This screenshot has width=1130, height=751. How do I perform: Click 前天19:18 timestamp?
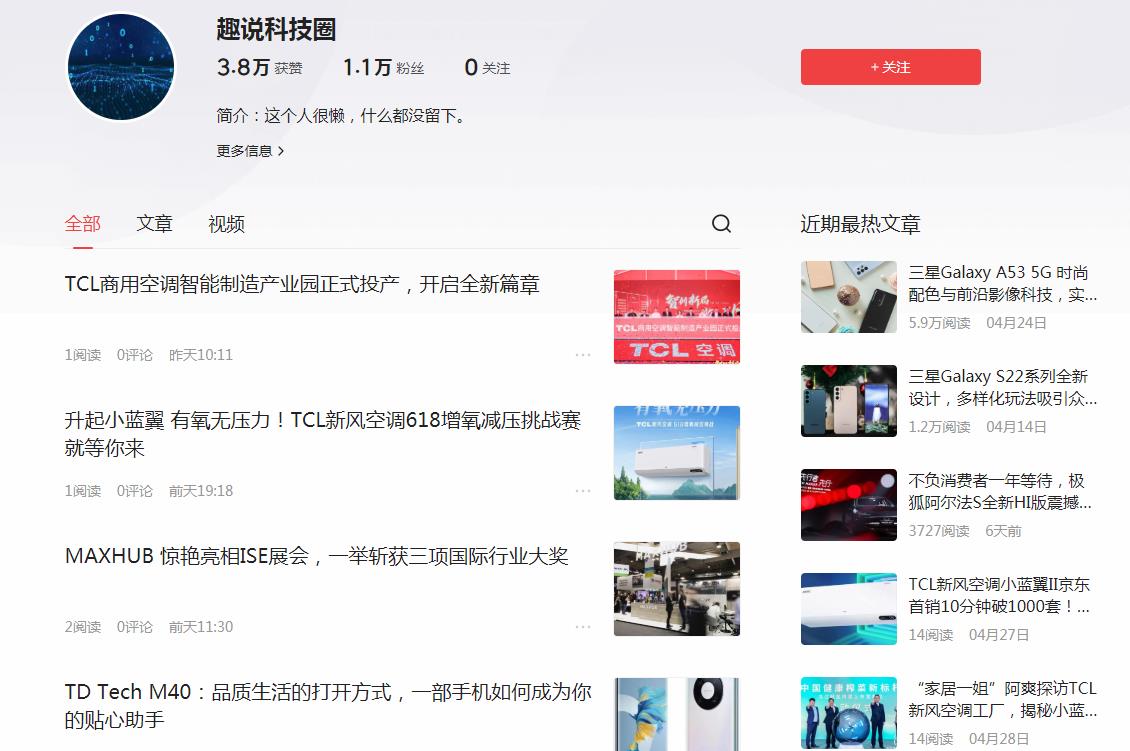(x=200, y=491)
